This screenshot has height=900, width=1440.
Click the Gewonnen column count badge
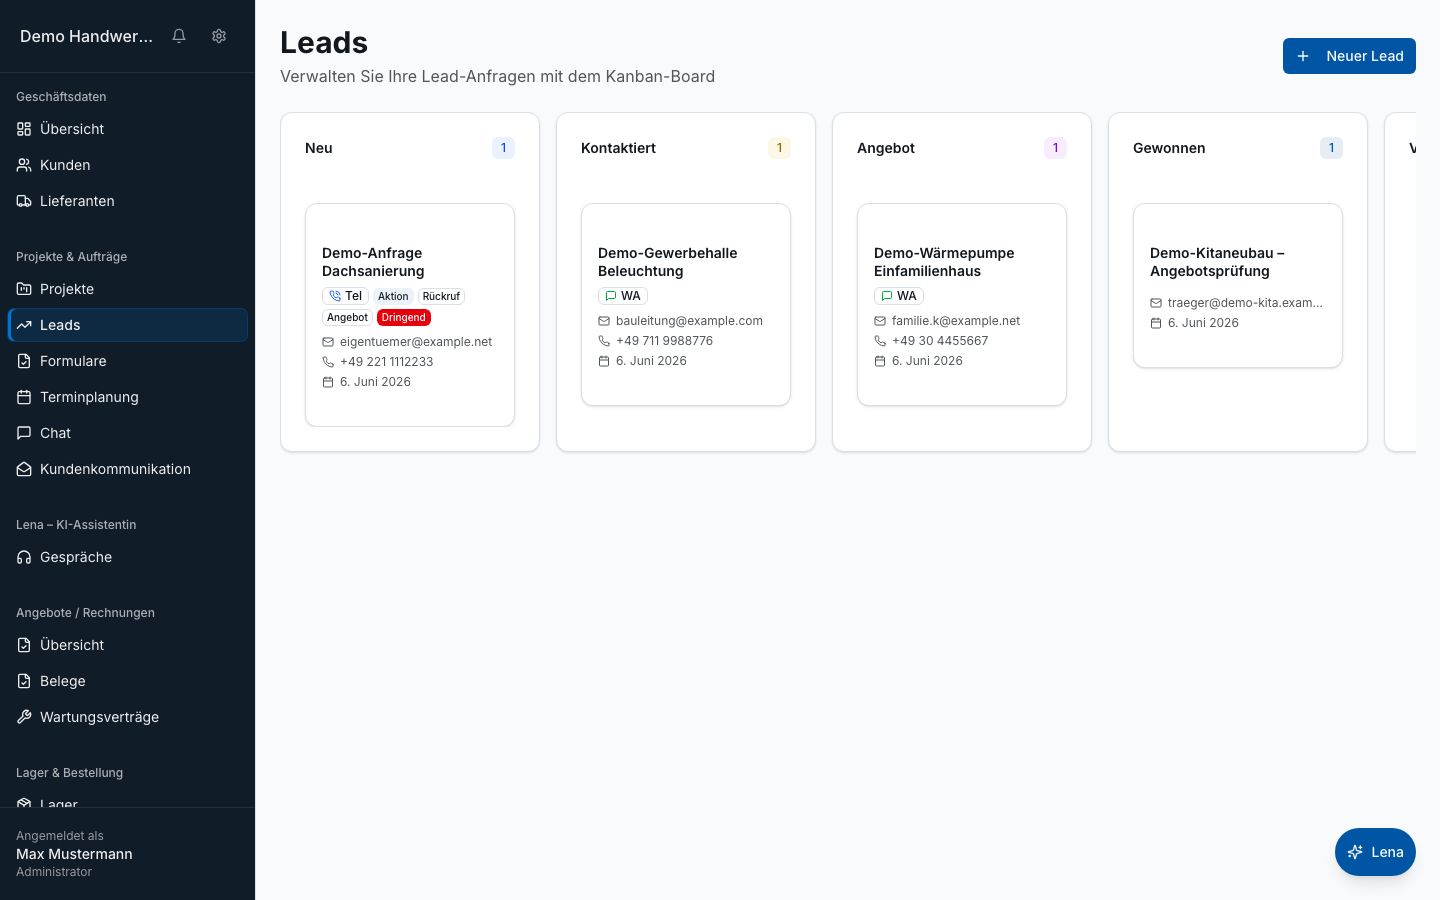[1331, 148]
